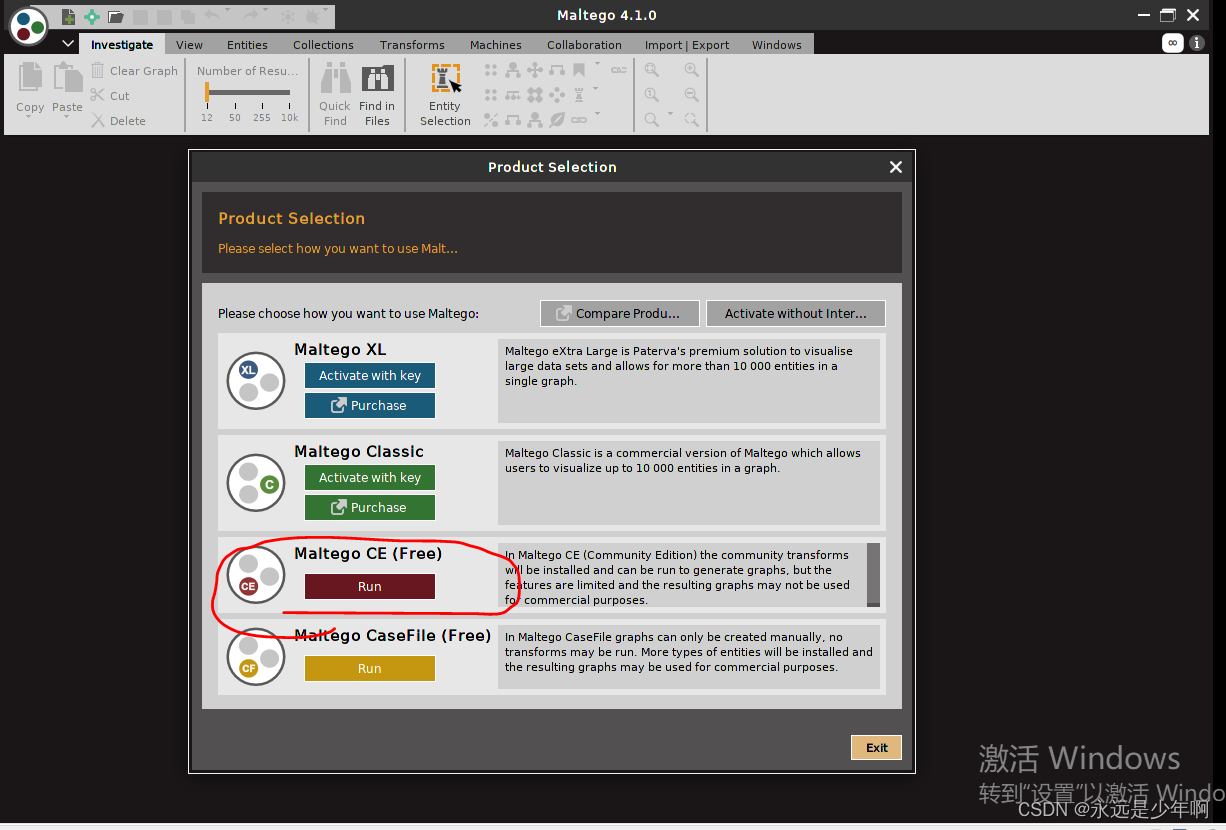Image resolution: width=1226 pixels, height=830 pixels.
Task: Open the Redo history dropdown arrow
Action: coord(266,12)
